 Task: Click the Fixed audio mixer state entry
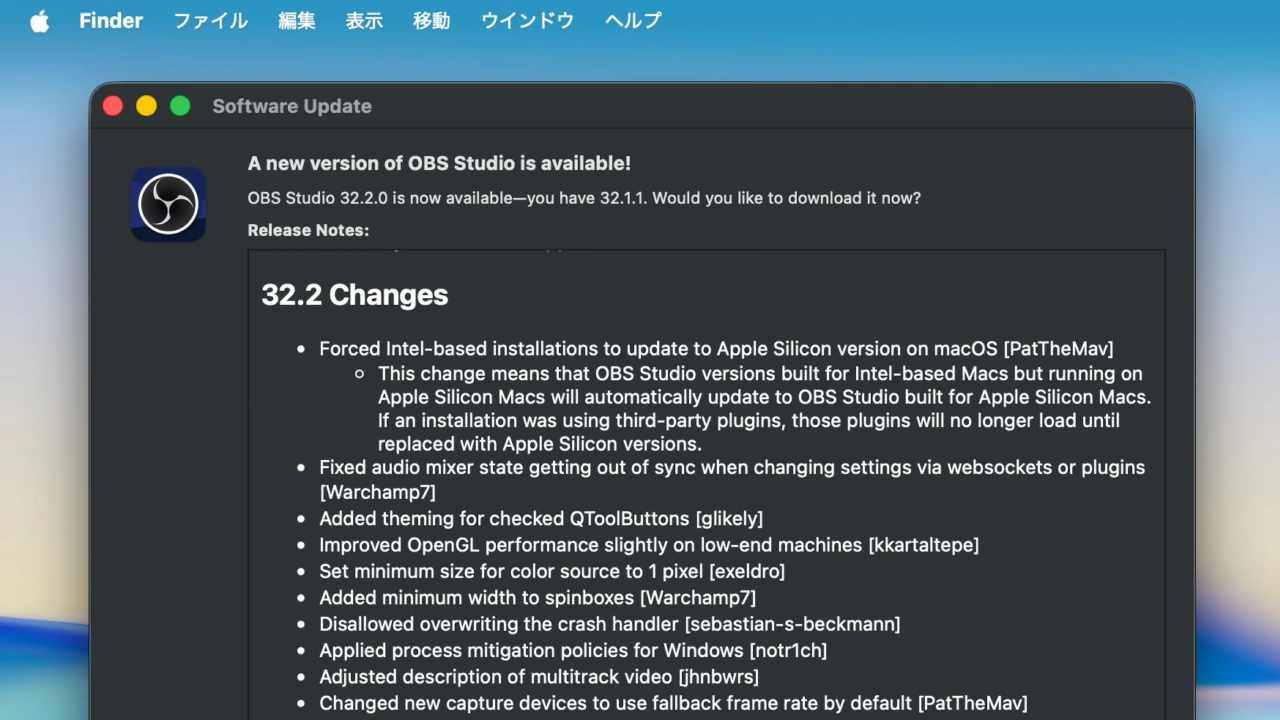[732, 480]
